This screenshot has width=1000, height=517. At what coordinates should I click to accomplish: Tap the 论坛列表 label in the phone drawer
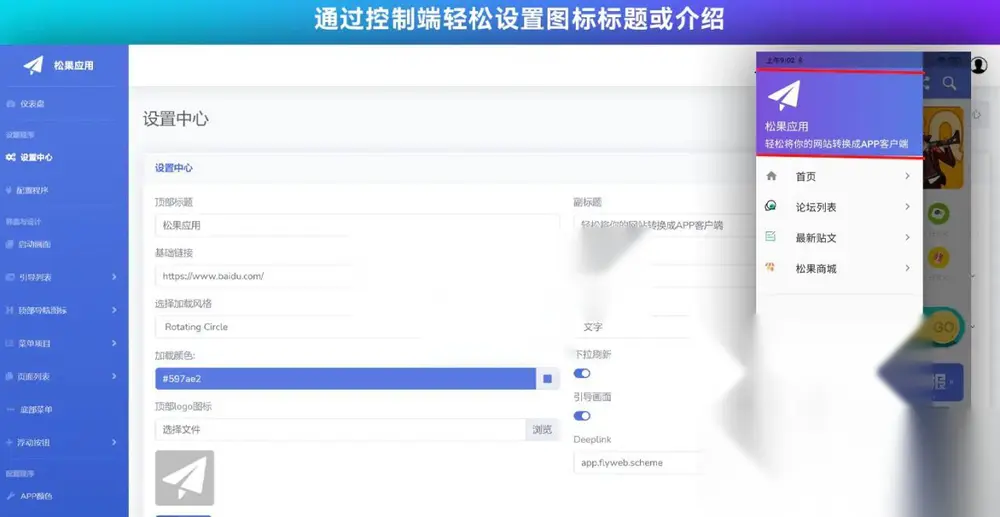(x=816, y=207)
